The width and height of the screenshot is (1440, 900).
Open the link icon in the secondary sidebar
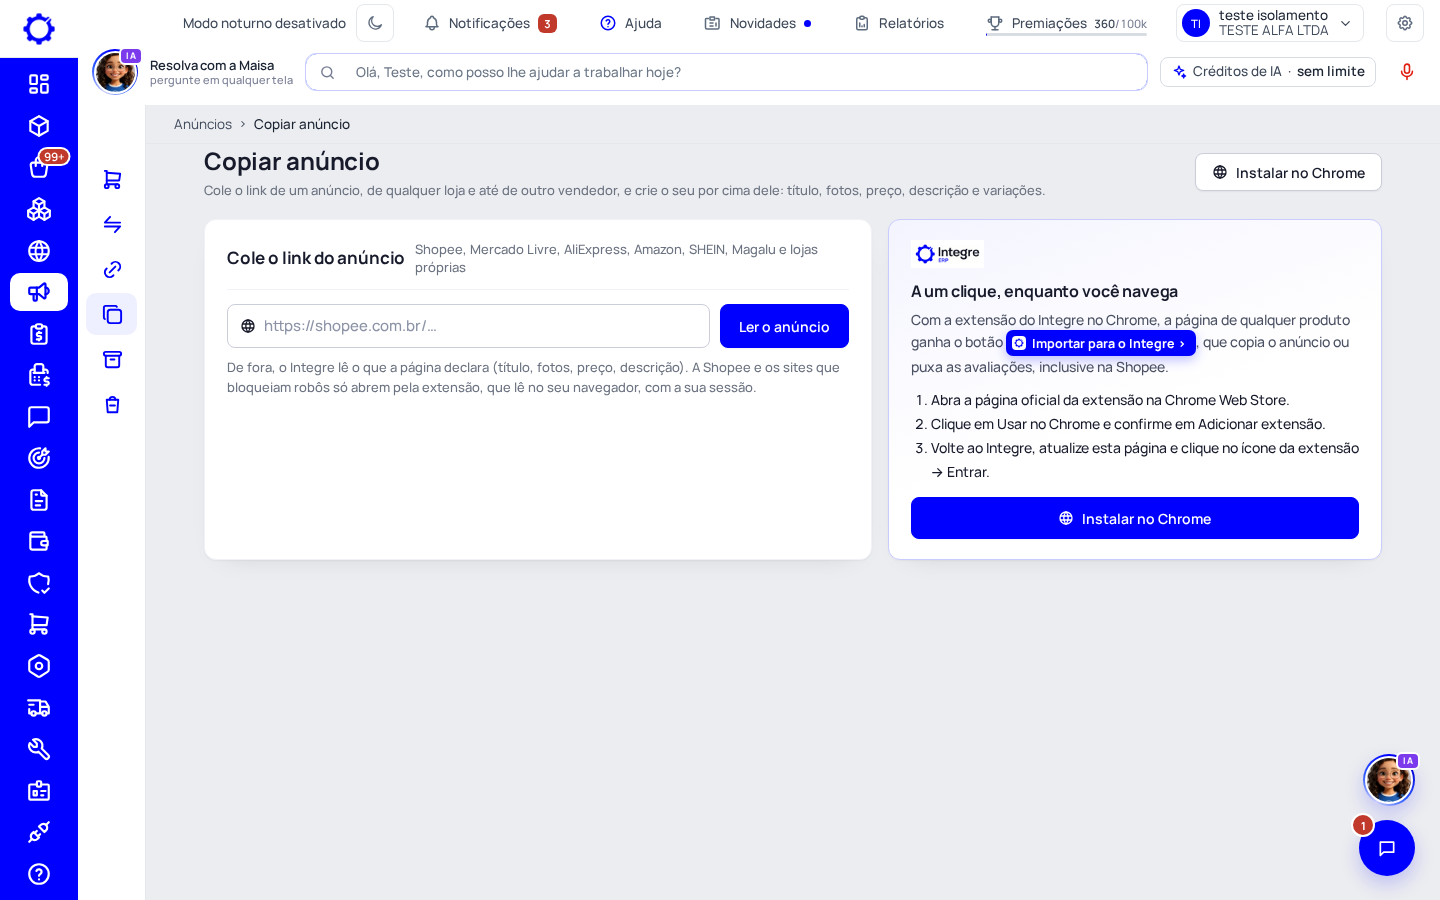tap(112, 269)
